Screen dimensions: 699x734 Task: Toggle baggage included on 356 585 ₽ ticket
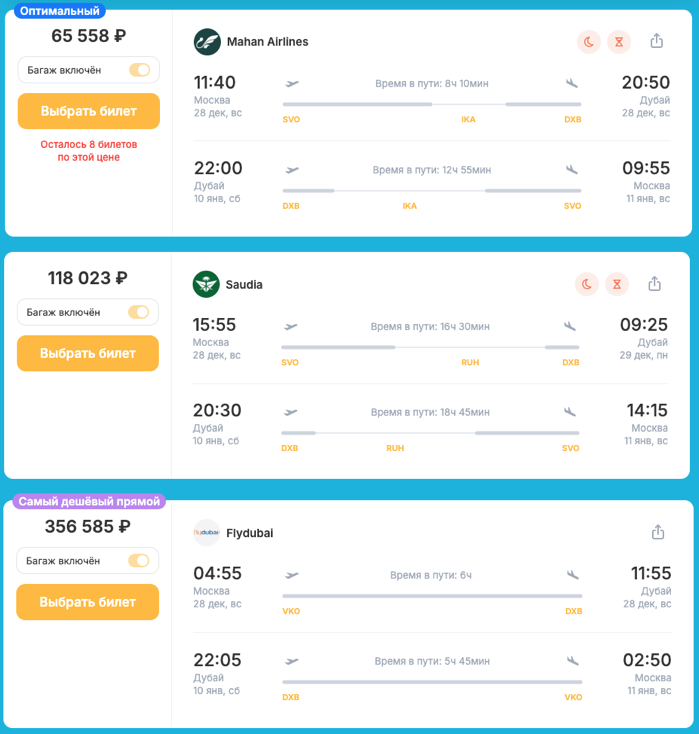pos(138,561)
